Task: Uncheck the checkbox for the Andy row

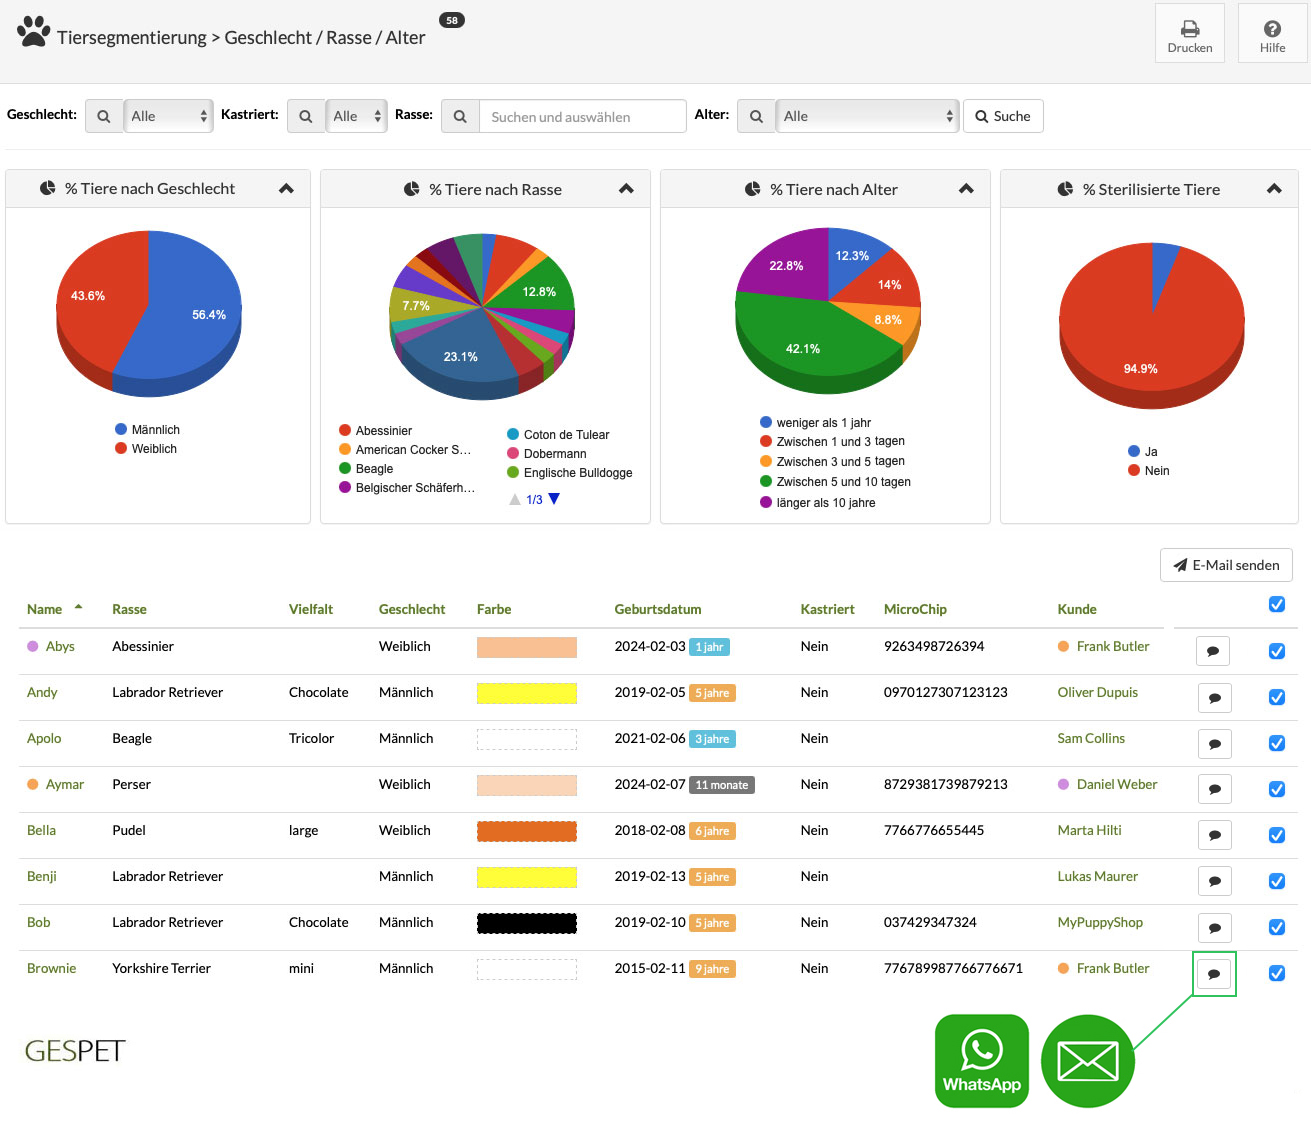Action: pos(1277,697)
